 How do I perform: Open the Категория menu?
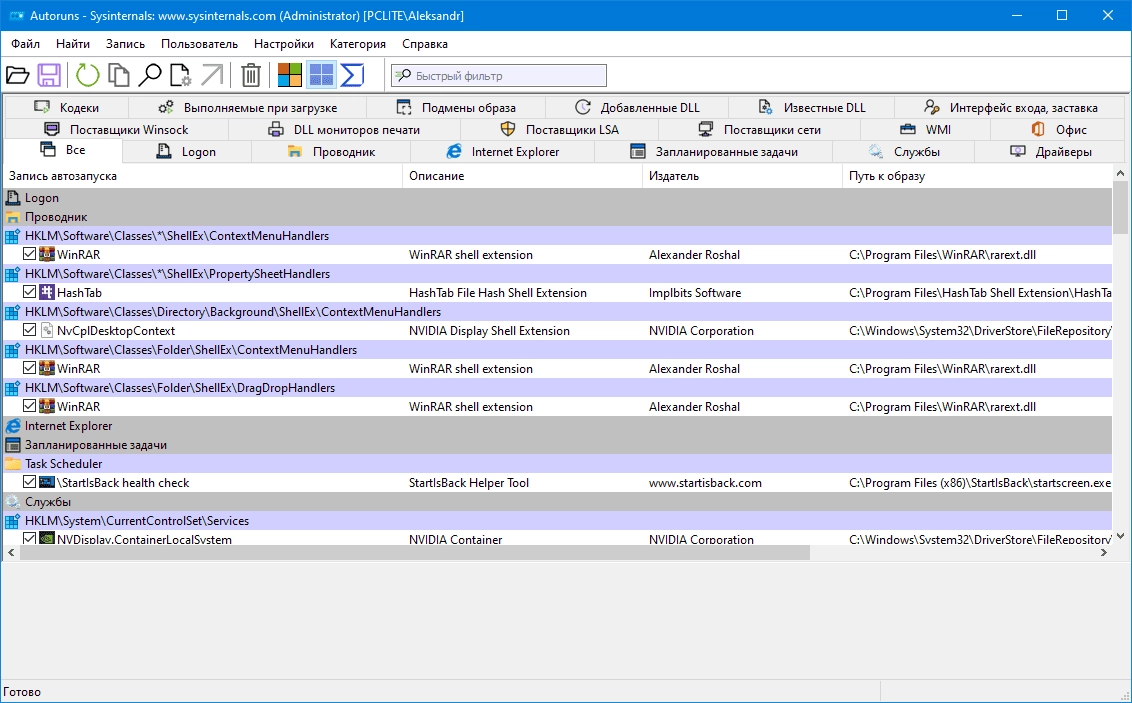(x=357, y=44)
